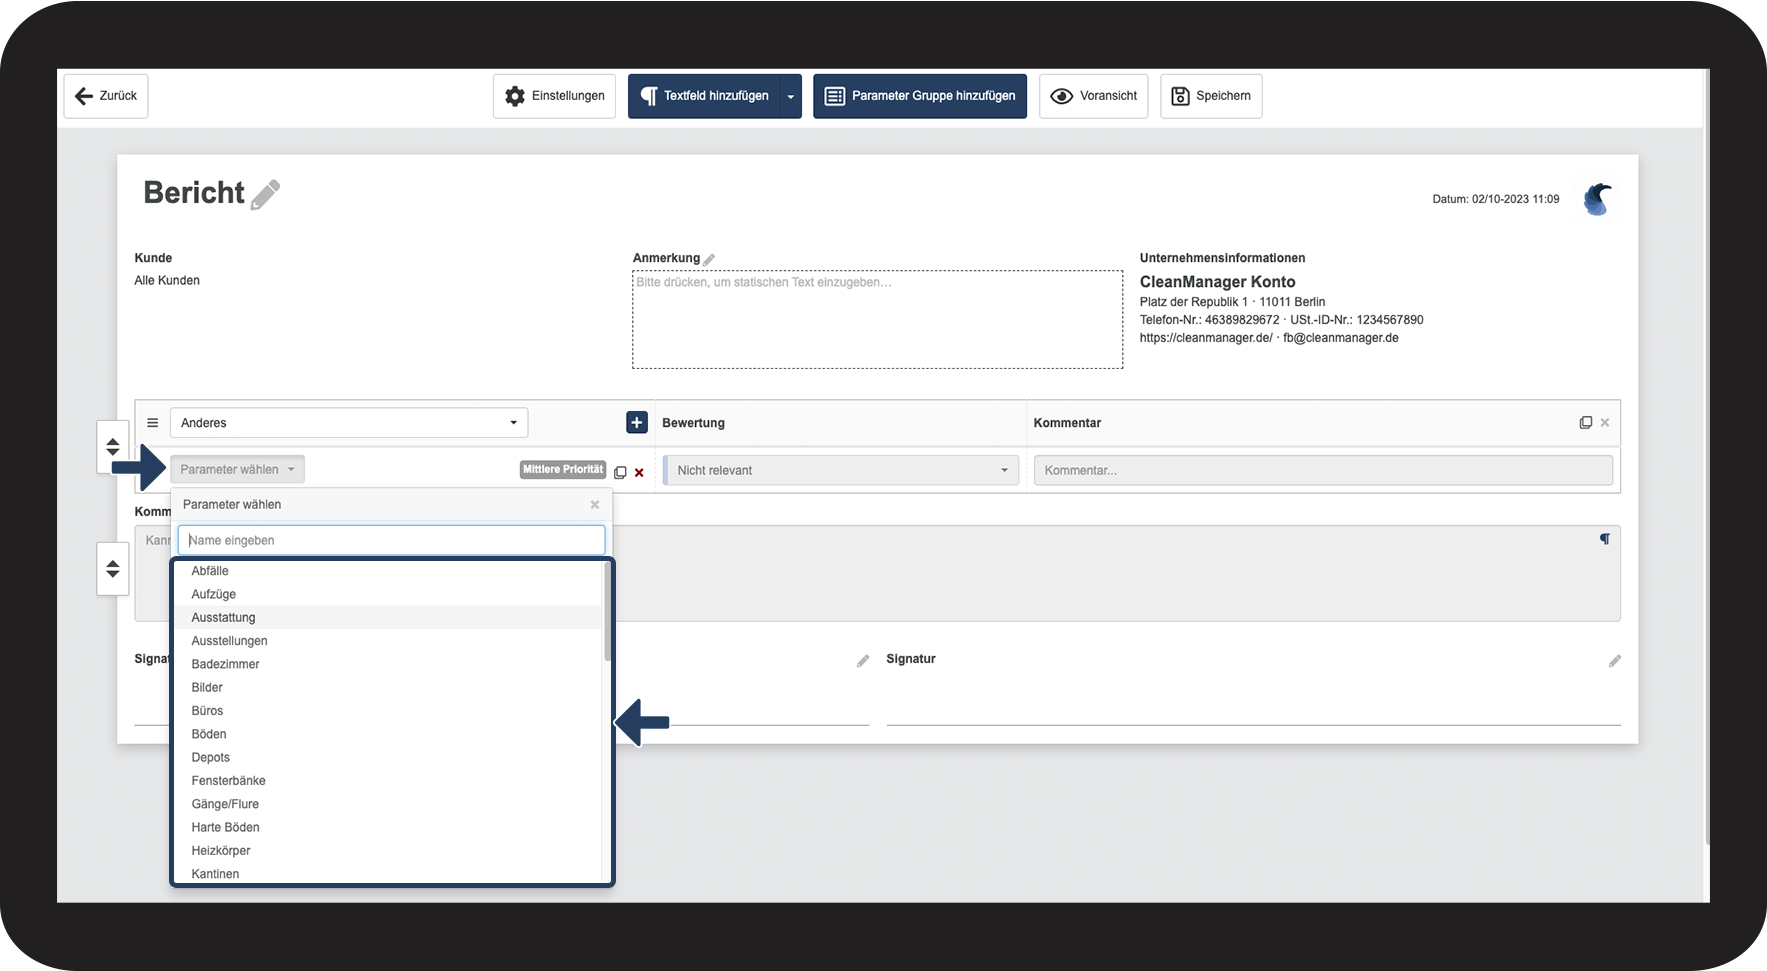Duplicate the parameter group in Kommentar header
The height and width of the screenshot is (971, 1767).
(1585, 423)
